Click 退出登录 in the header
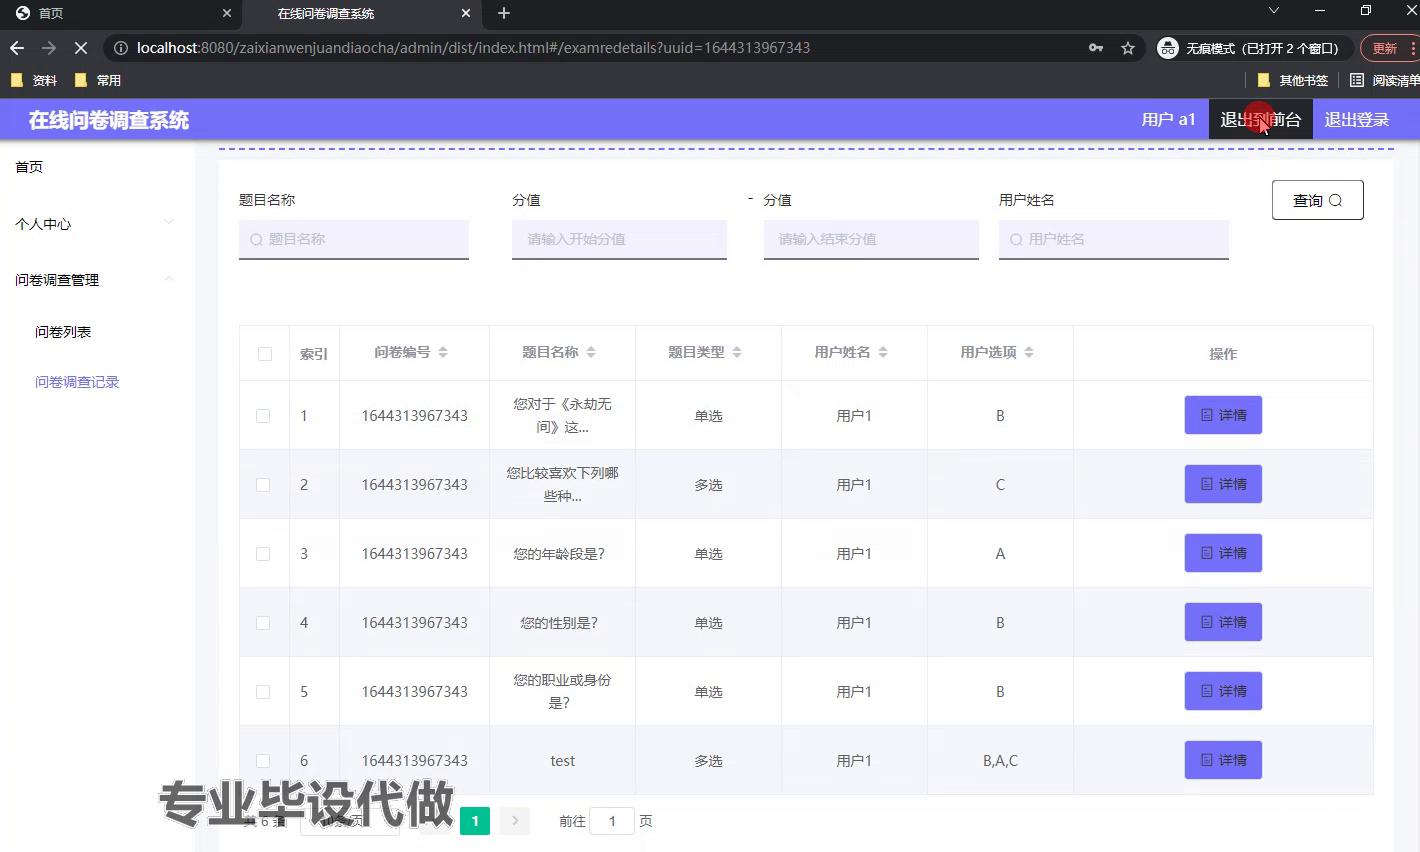This screenshot has height=852, width=1420. point(1356,120)
